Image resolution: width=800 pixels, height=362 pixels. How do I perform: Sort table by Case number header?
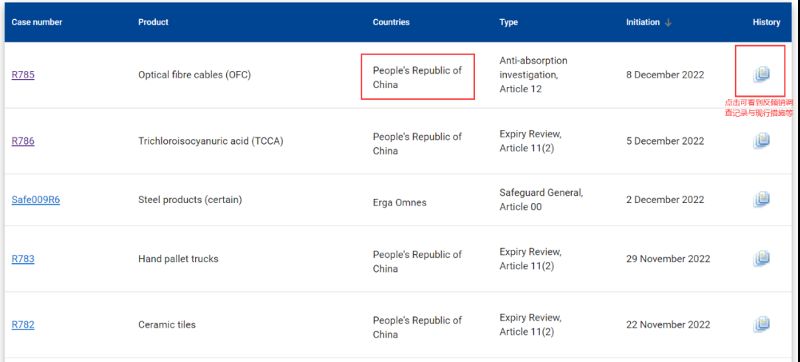[x=37, y=22]
